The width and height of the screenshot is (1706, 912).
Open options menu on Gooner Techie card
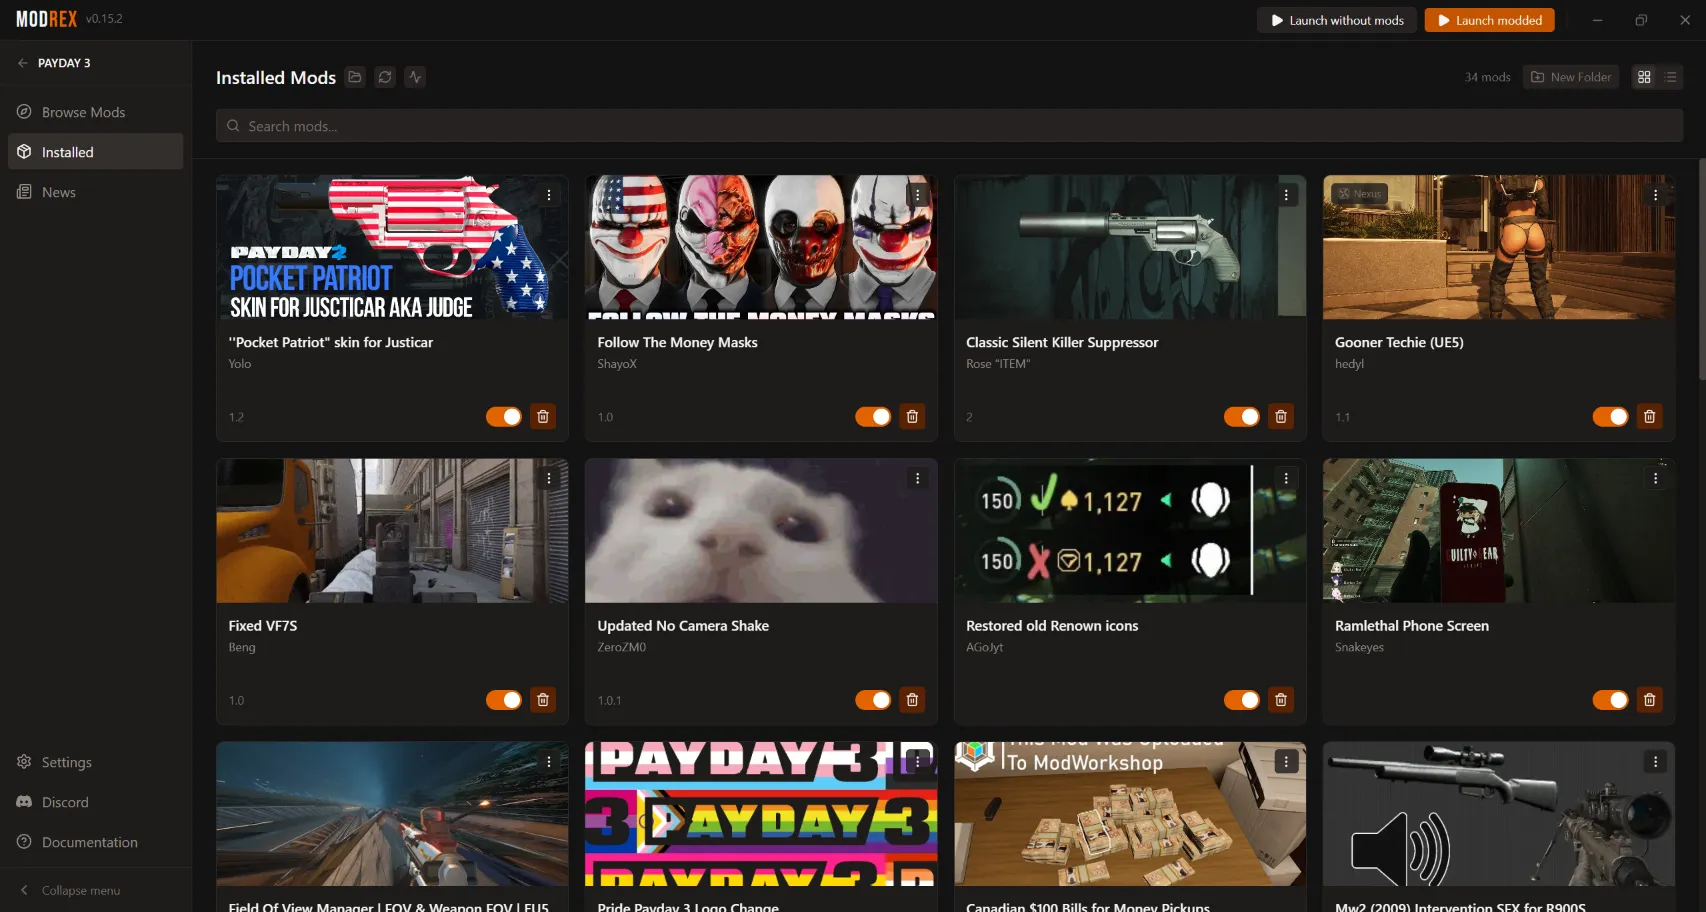[x=1656, y=195]
